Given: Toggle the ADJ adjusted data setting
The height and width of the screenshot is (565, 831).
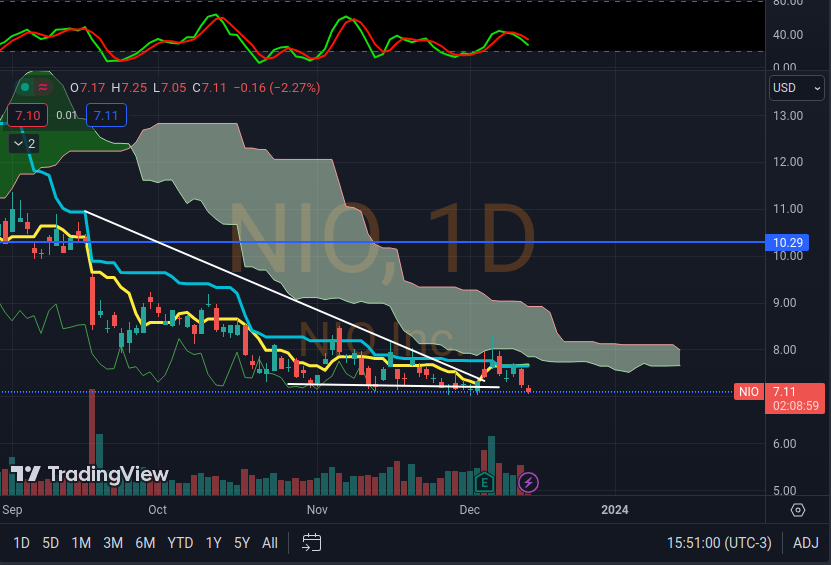Looking at the screenshot, I should pyautogui.click(x=806, y=543).
